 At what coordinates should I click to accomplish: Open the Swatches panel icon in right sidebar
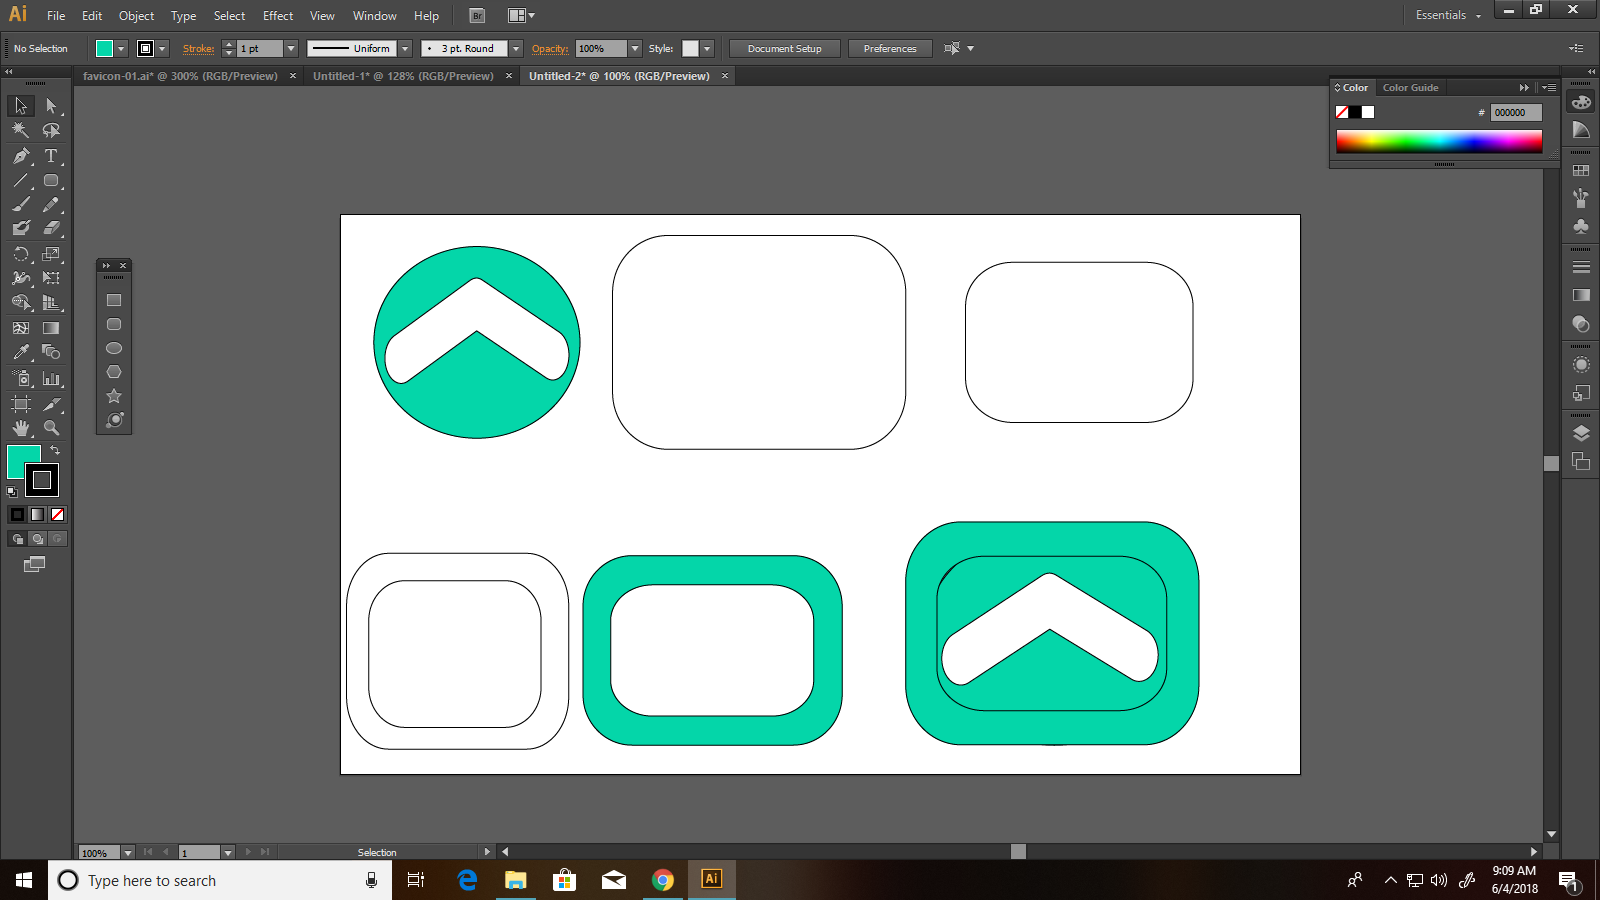tap(1581, 170)
